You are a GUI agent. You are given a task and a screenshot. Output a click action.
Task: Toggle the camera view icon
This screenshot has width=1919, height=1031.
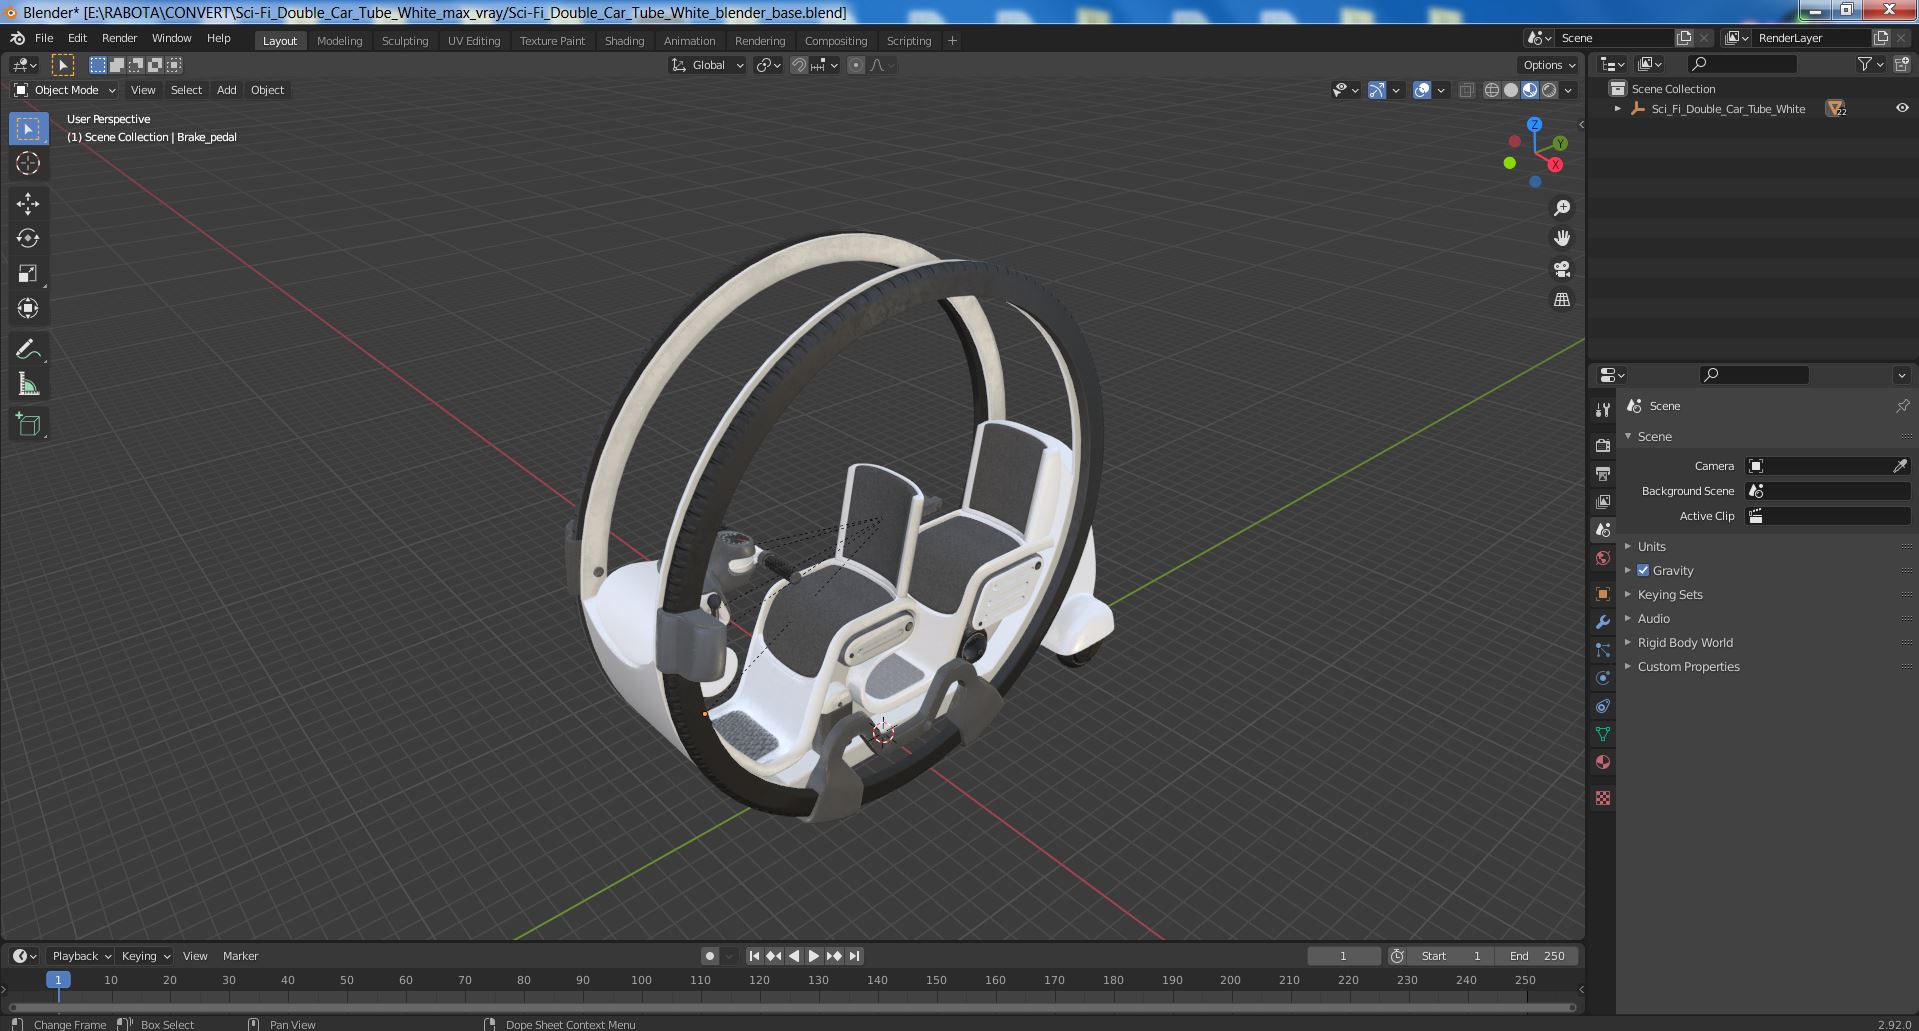[x=1561, y=269]
